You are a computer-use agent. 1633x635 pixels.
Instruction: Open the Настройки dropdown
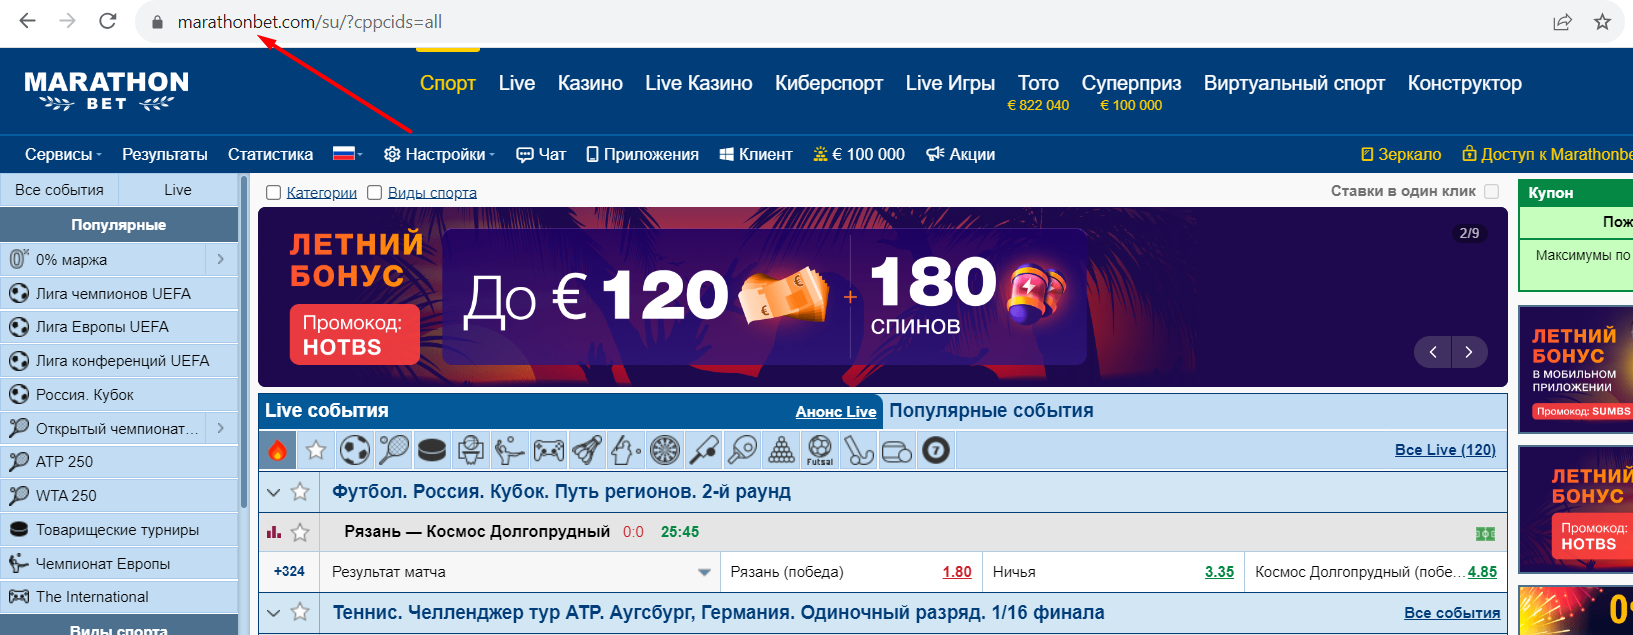pyautogui.click(x=439, y=154)
